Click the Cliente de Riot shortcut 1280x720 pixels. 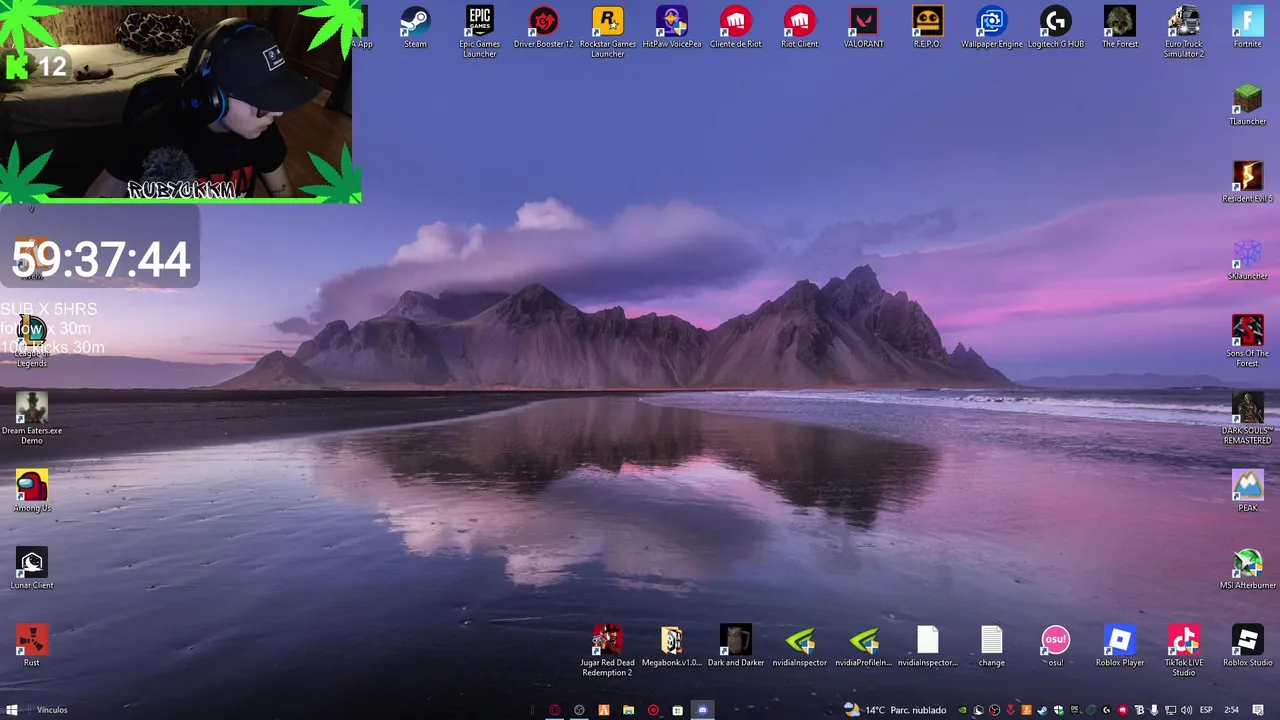736,27
